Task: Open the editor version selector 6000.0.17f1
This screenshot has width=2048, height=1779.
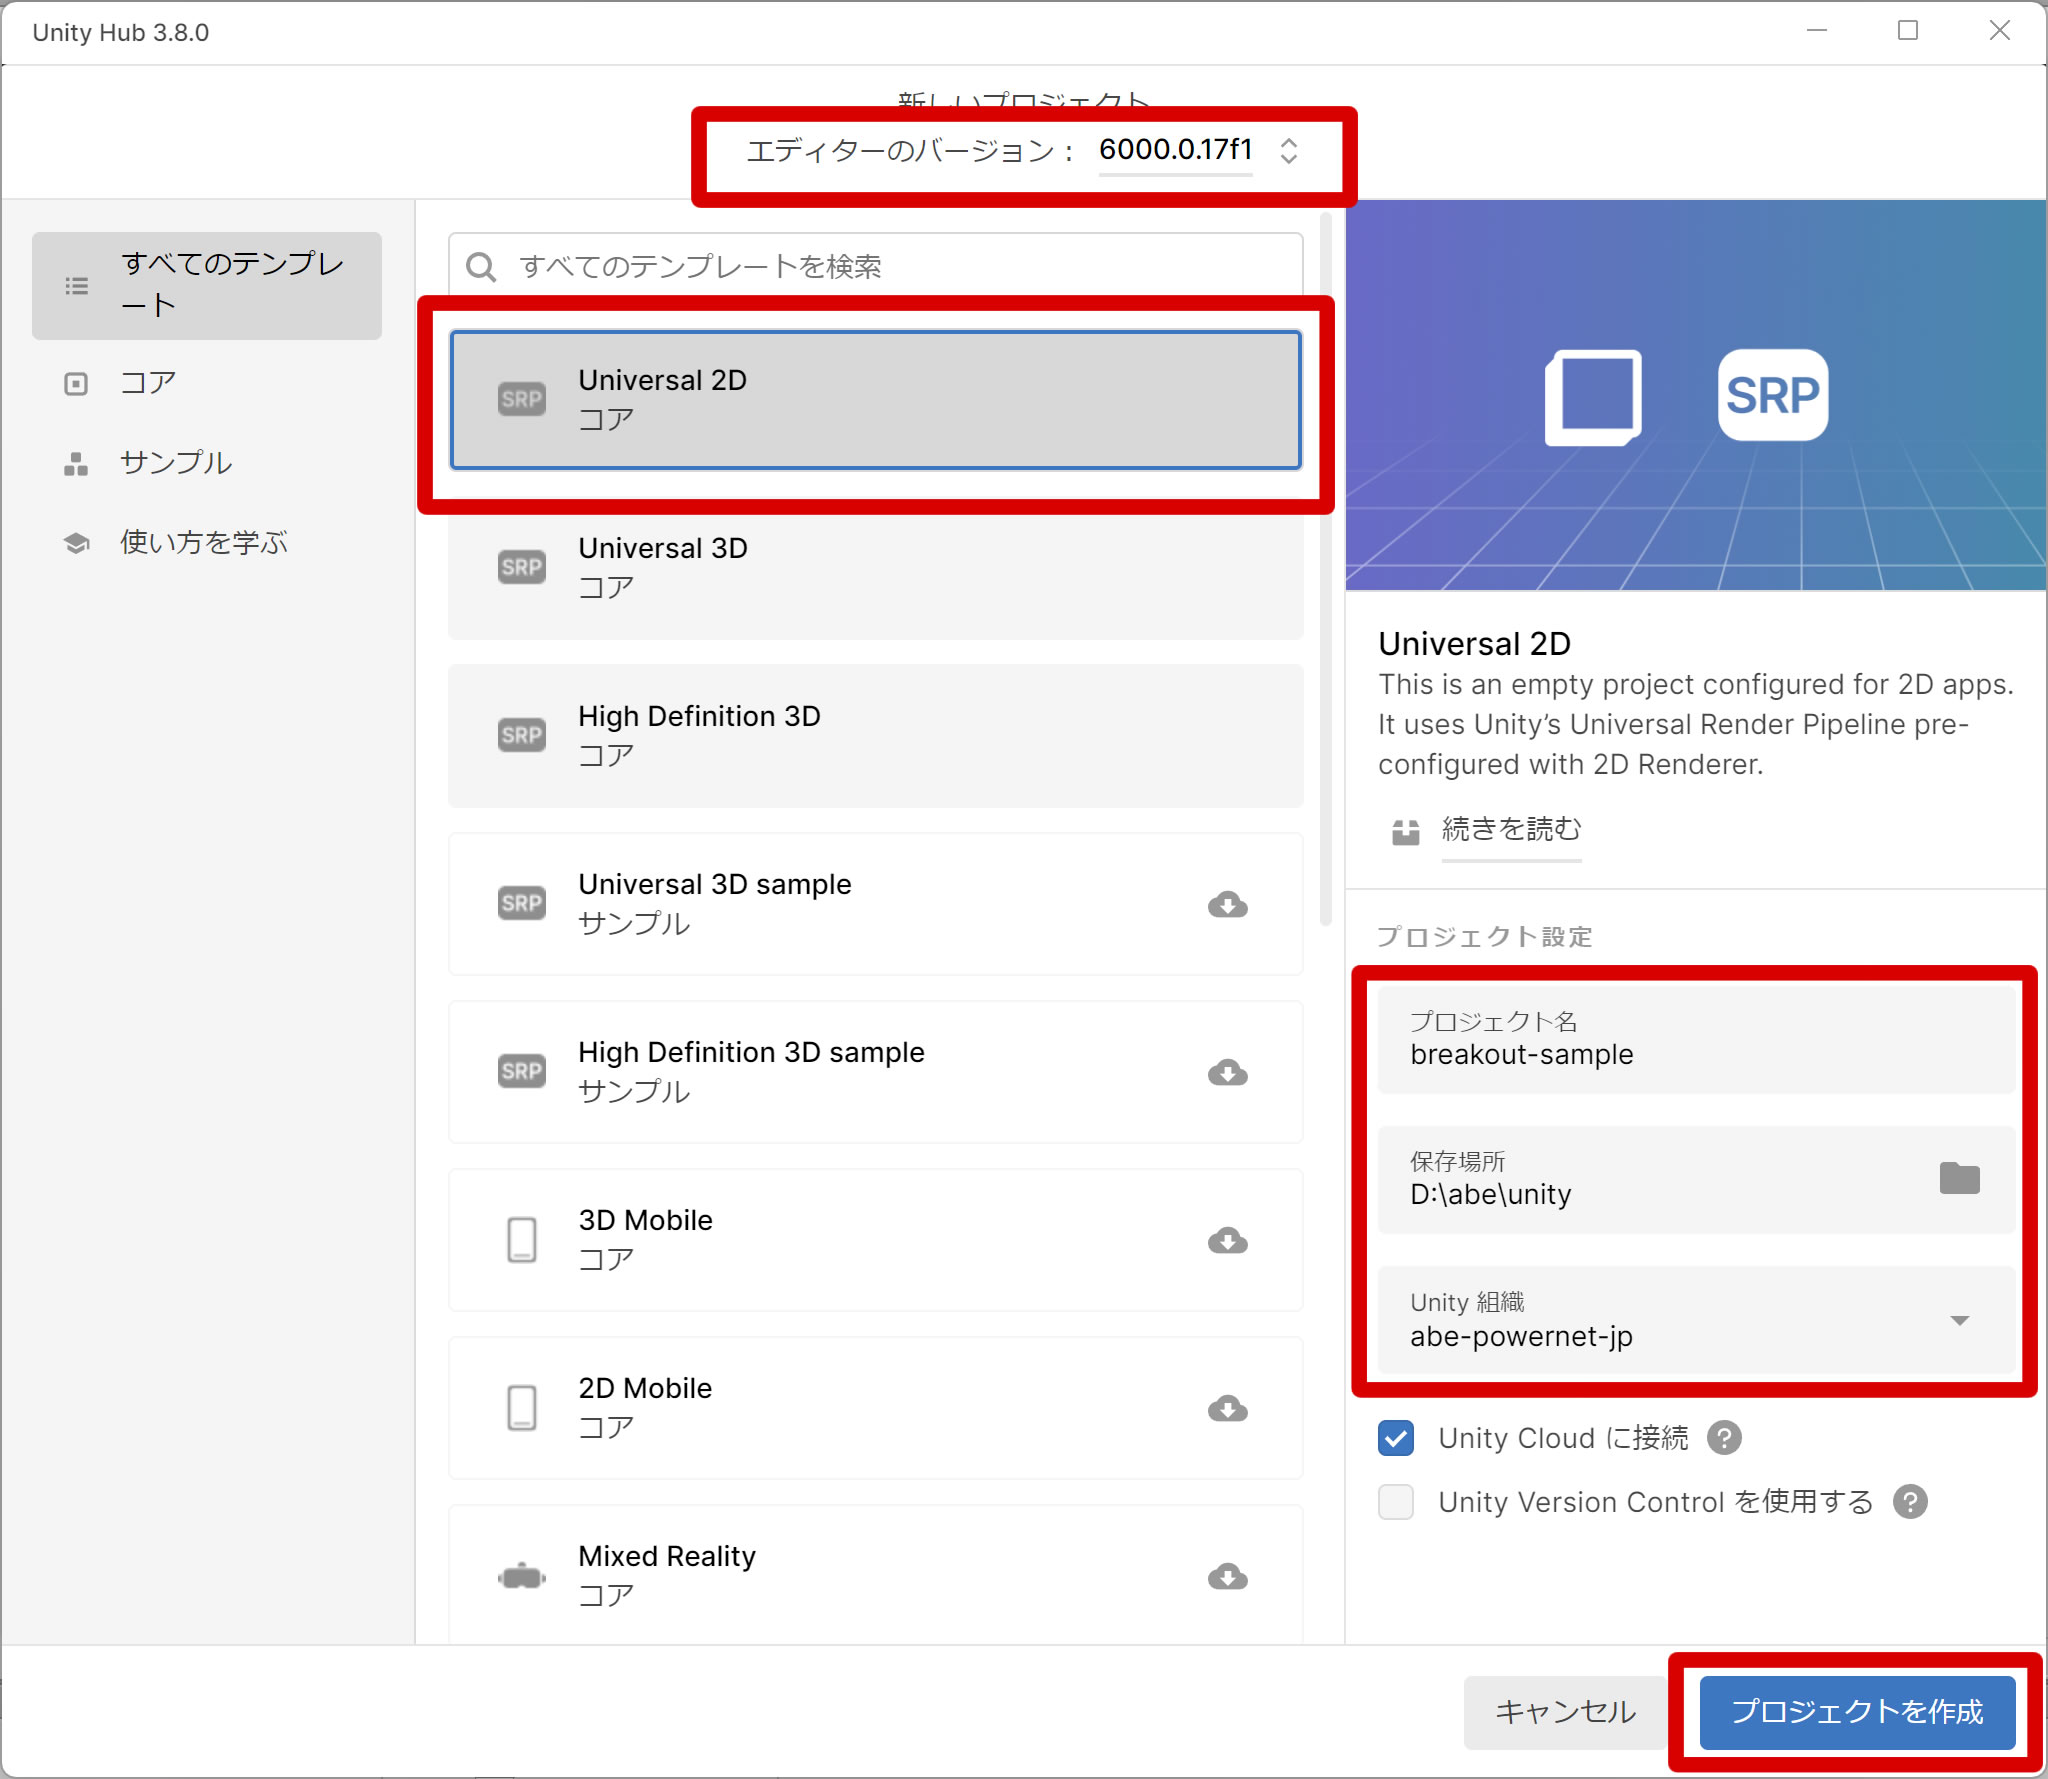Action: tap(1198, 151)
